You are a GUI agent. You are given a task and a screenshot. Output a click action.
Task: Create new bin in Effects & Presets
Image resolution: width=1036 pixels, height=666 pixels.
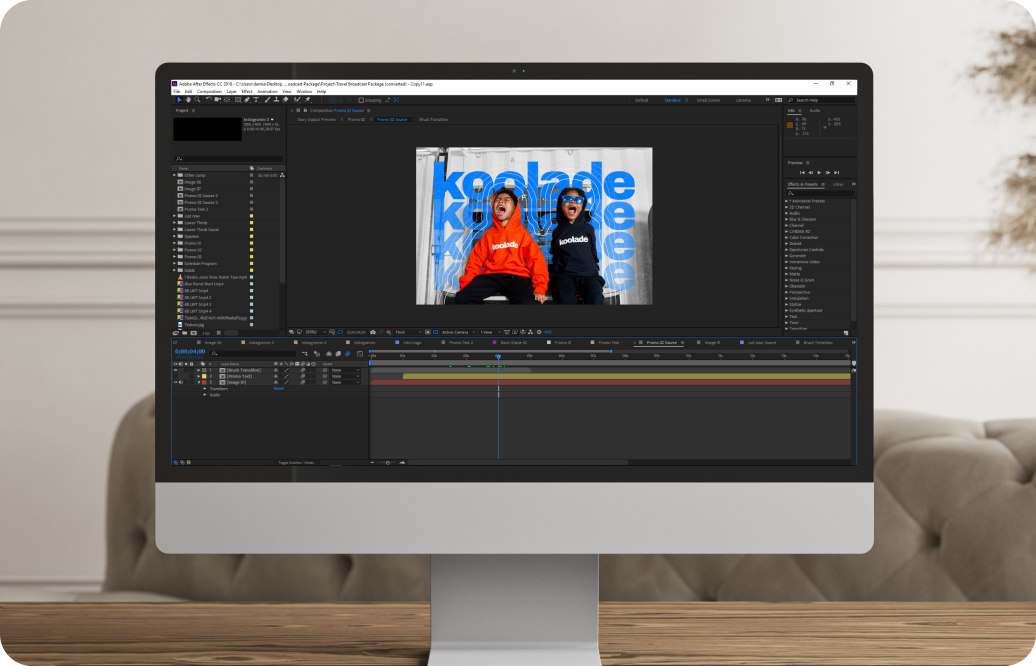coord(846,332)
